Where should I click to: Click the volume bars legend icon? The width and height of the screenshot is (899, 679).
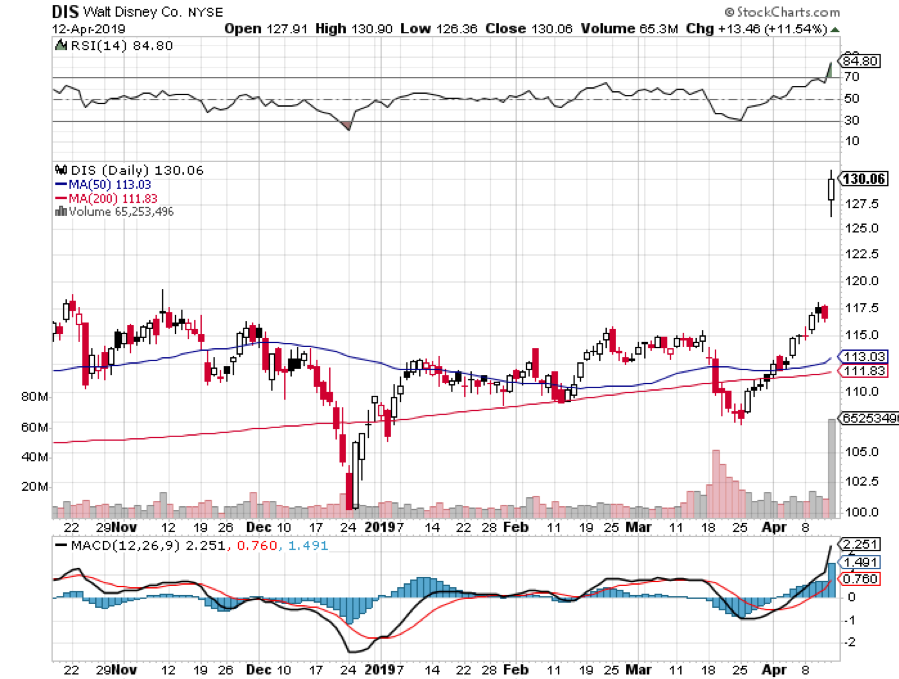[x=61, y=212]
